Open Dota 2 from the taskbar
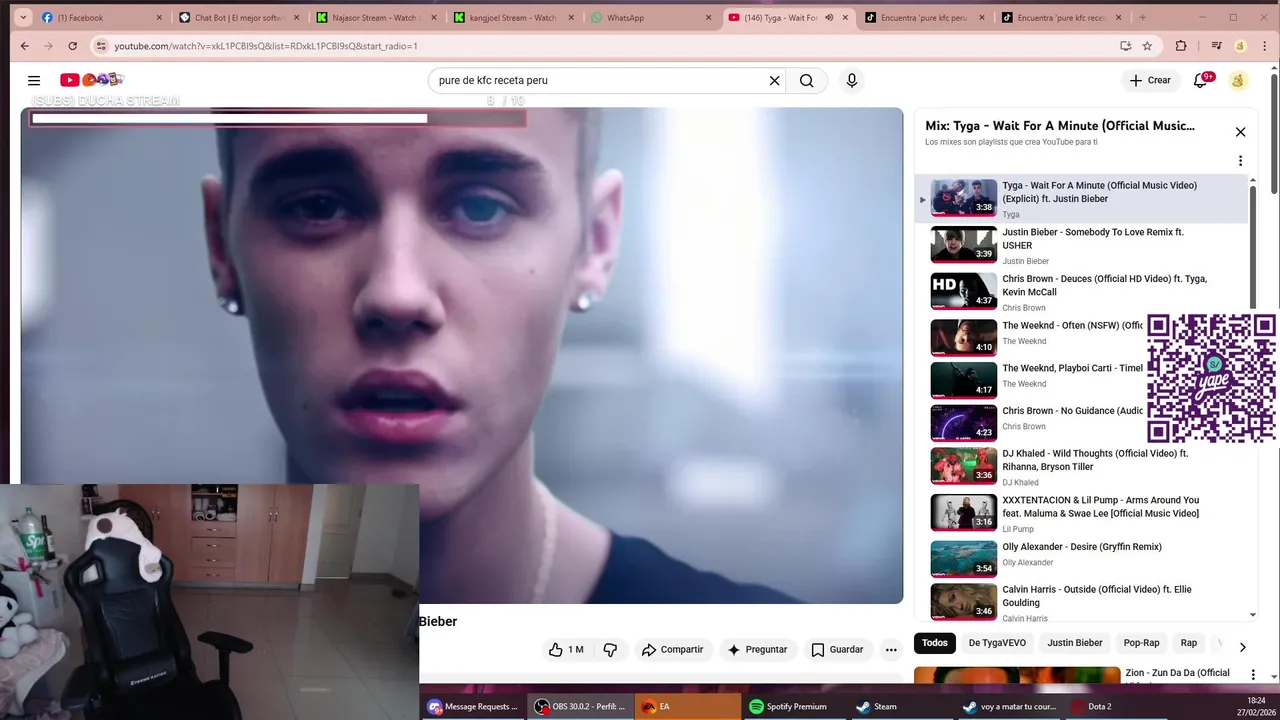The width and height of the screenshot is (1280, 720). coord(1116,706)
